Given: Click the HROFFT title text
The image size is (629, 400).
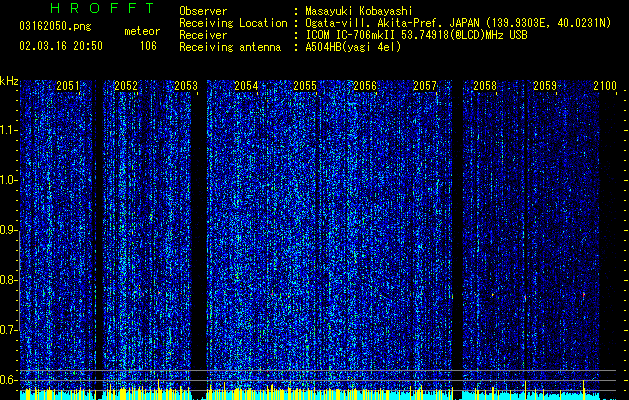Looking at the screenshot, I should click(102, 8).
